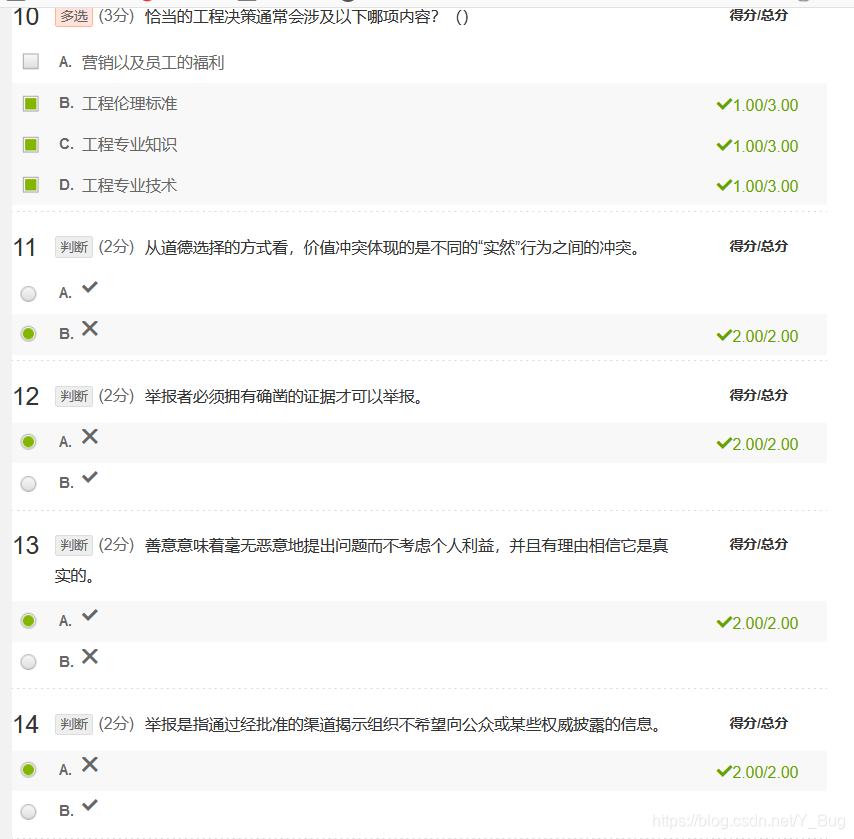Image resolution: width=854 pixels, height=839 pixels.
Task: Click score 1.00/3.00 beside 工程专业知识
Action: pyautogui.click(x=758, y=145)
